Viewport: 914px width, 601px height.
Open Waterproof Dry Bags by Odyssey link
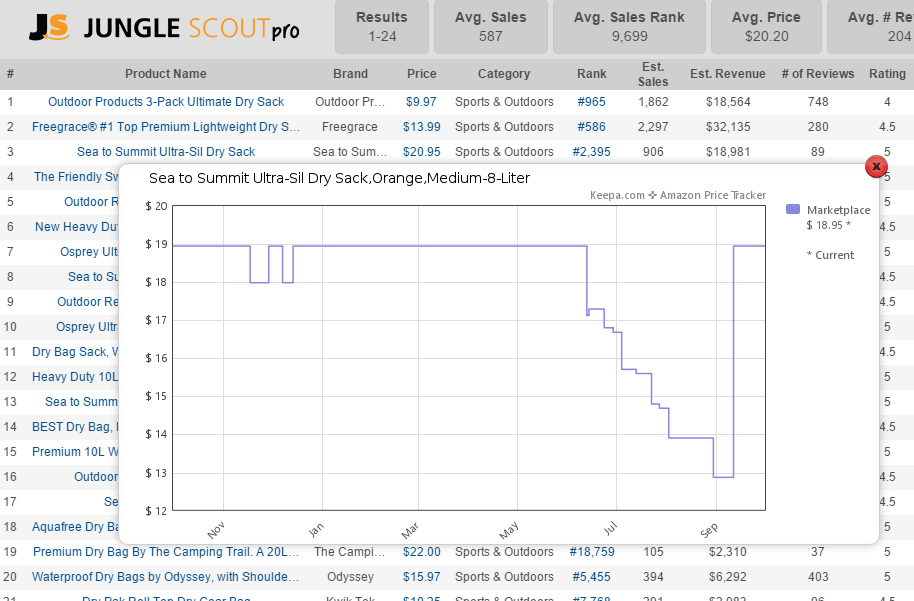coord(166,577)
